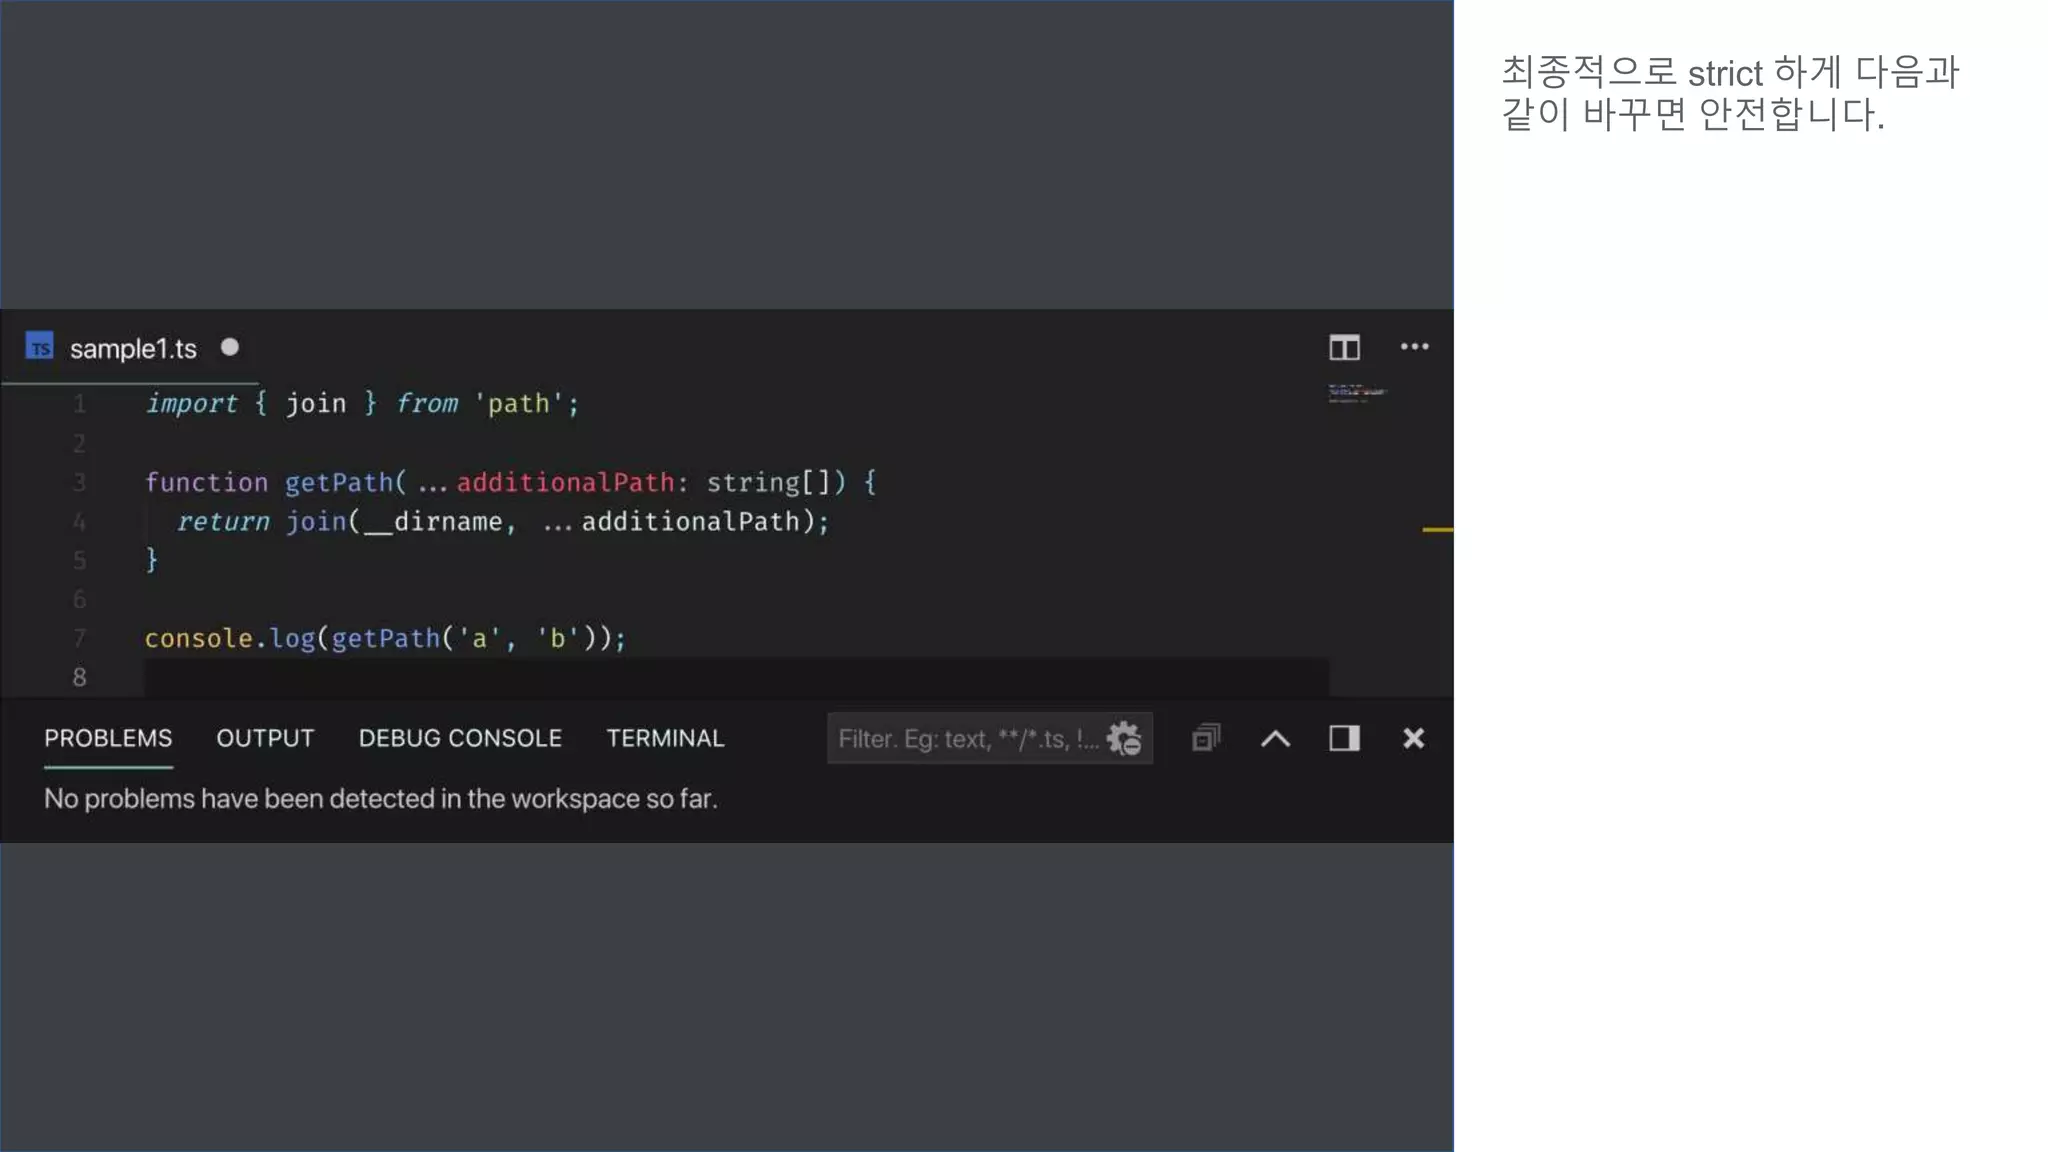Viewport: 2048px width, 1152px height.
Task: Click the getPath function name on line 3
Action: pyautogui.click(x=338, y=482)
